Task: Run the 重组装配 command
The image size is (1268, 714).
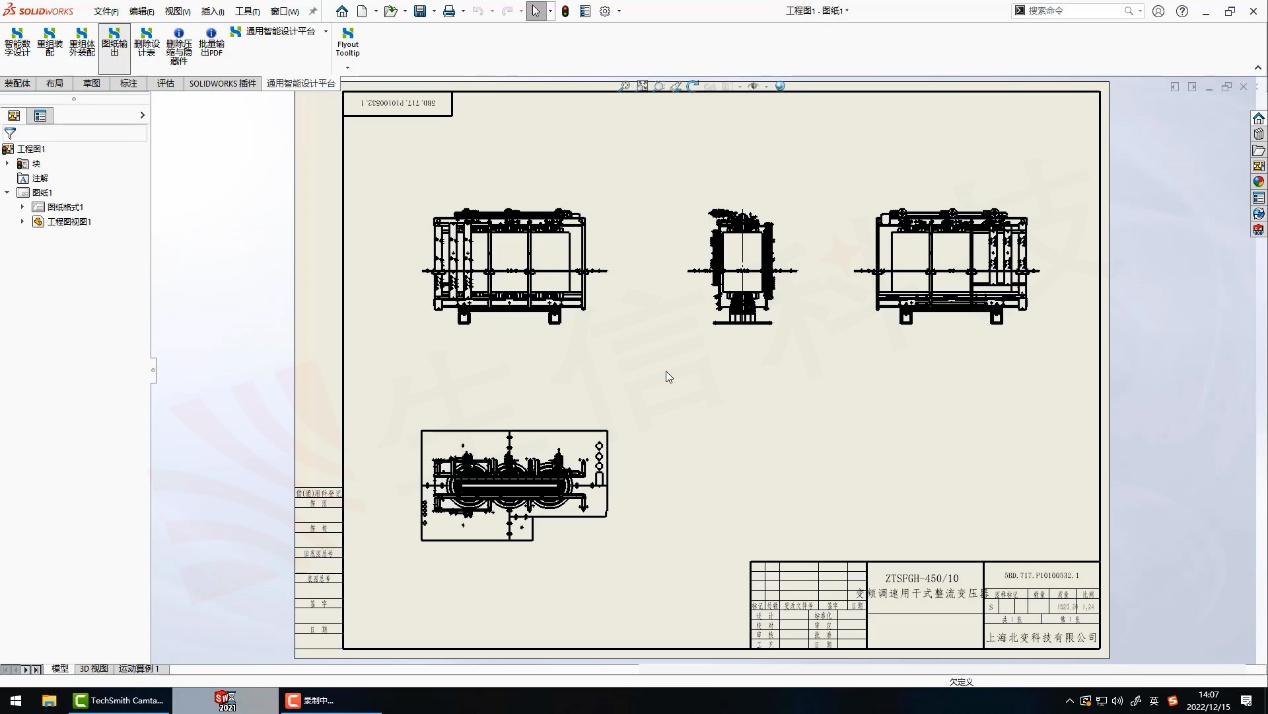Action: (49, 42)
